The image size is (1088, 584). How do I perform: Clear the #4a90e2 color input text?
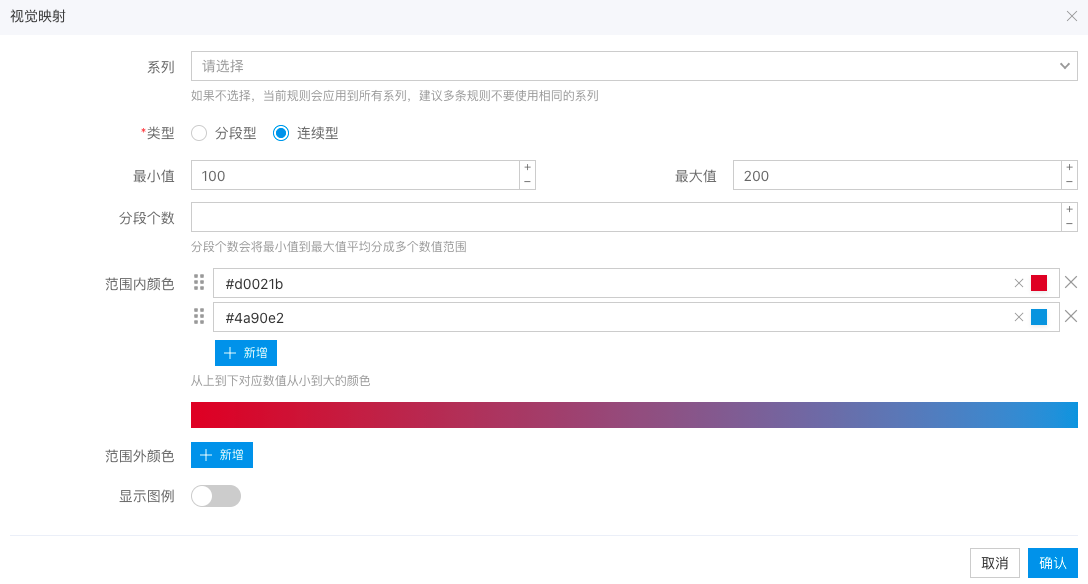1019,317
